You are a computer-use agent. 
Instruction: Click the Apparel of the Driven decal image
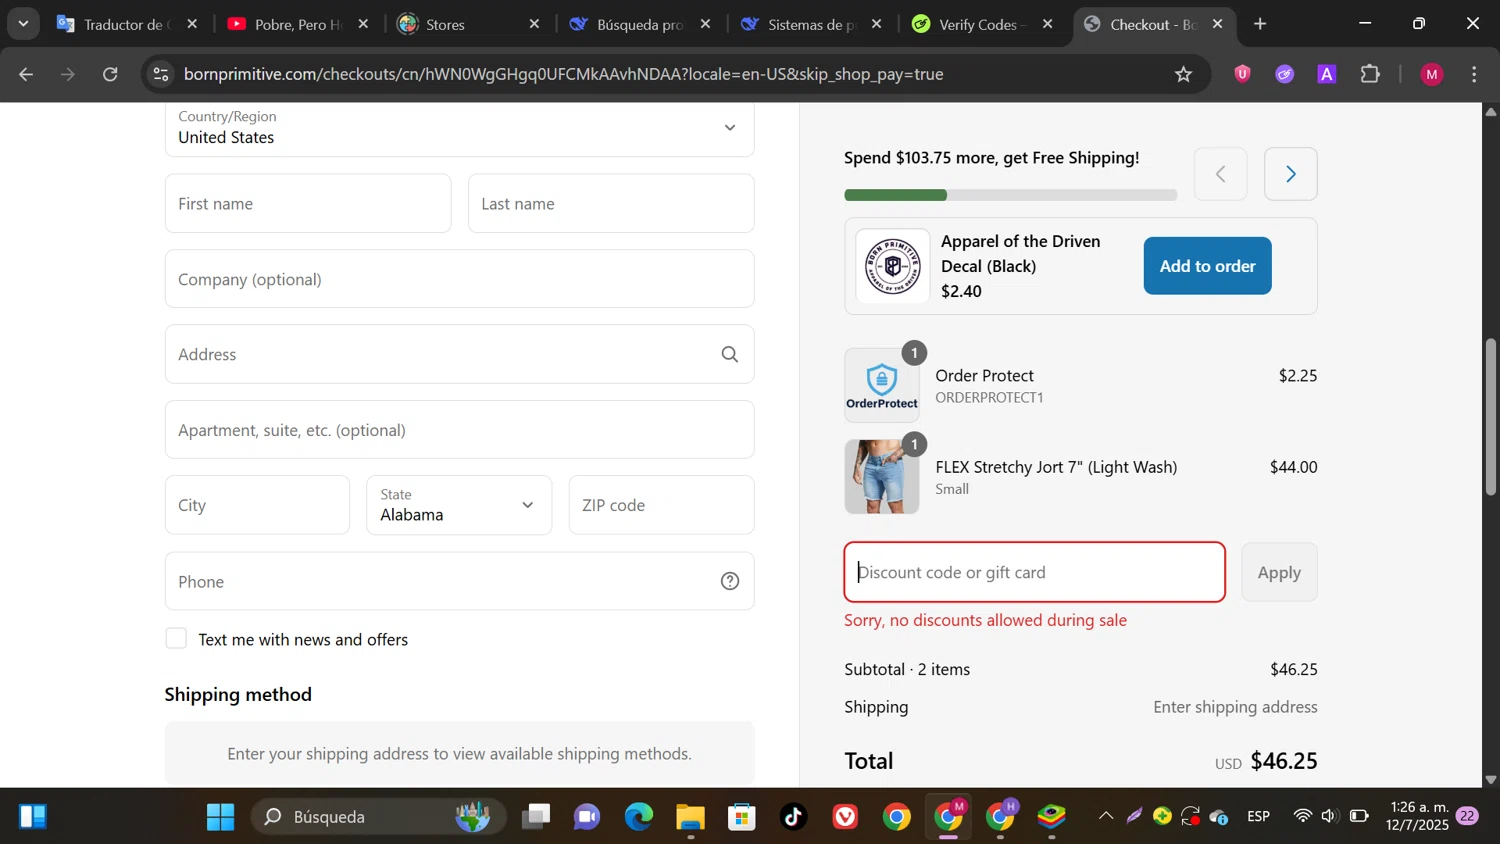(x=893, y=266)
